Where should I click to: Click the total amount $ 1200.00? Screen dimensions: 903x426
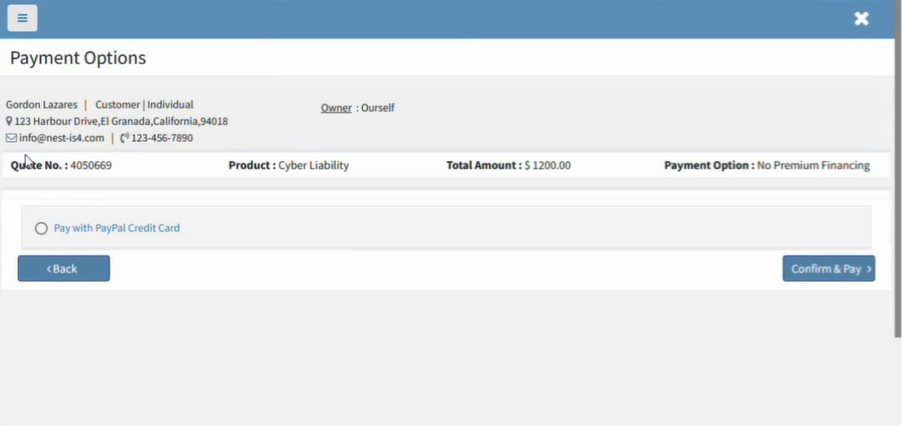[547, 166]
